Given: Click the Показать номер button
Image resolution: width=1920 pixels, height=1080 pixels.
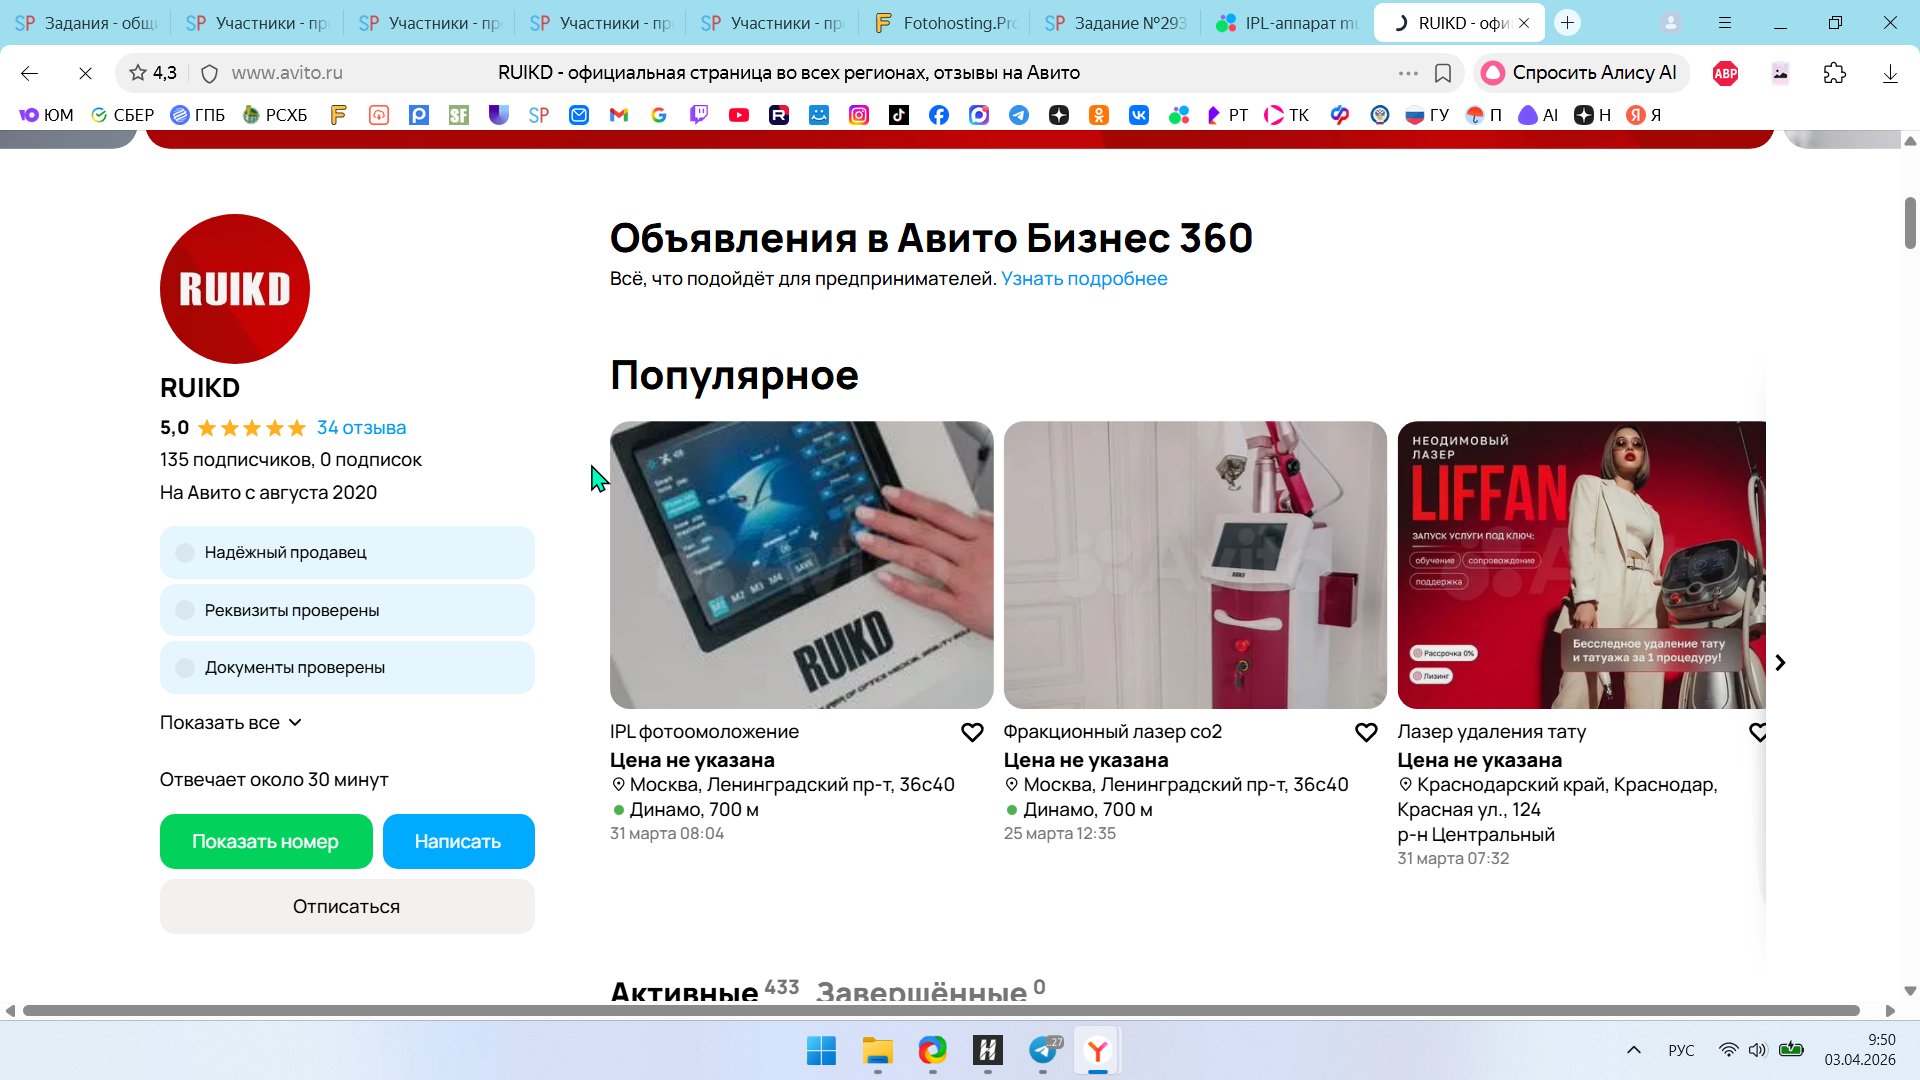Looking at the screenshot, I should pos(266,841).
